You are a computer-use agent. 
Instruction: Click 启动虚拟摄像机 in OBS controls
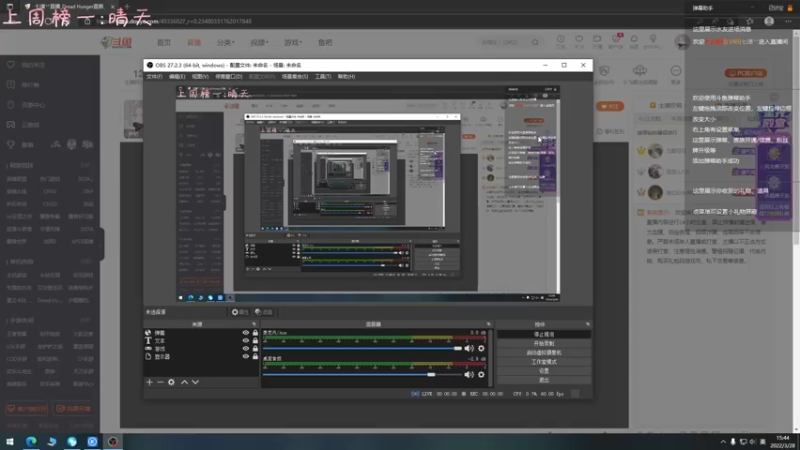(x=544, y=353)
